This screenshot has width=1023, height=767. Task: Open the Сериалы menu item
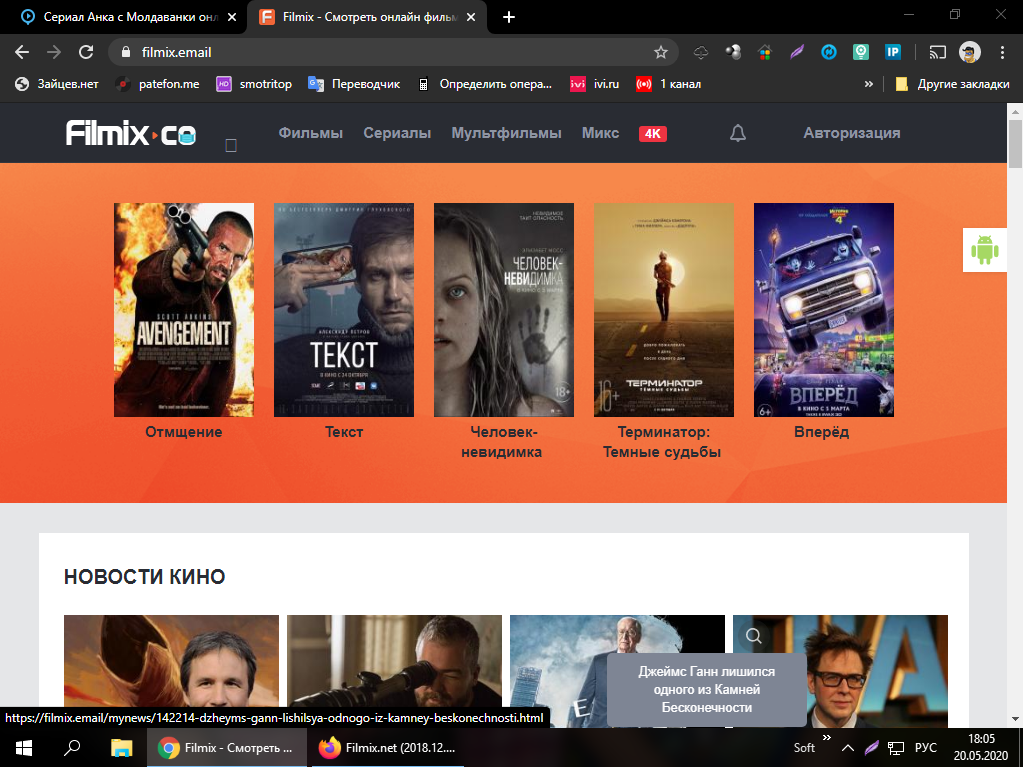pyautogui.click(x=397, y=133)
